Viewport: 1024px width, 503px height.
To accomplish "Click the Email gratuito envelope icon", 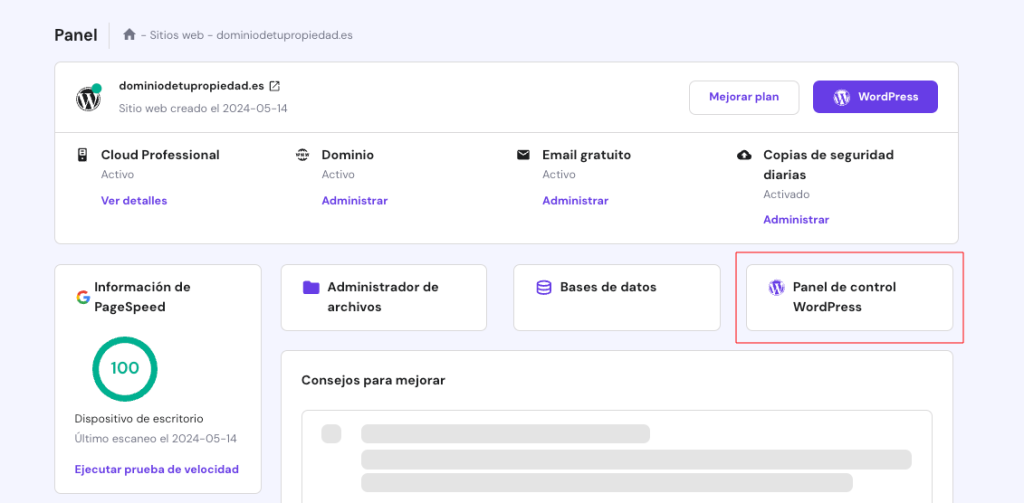I will (x=523, y=155).
